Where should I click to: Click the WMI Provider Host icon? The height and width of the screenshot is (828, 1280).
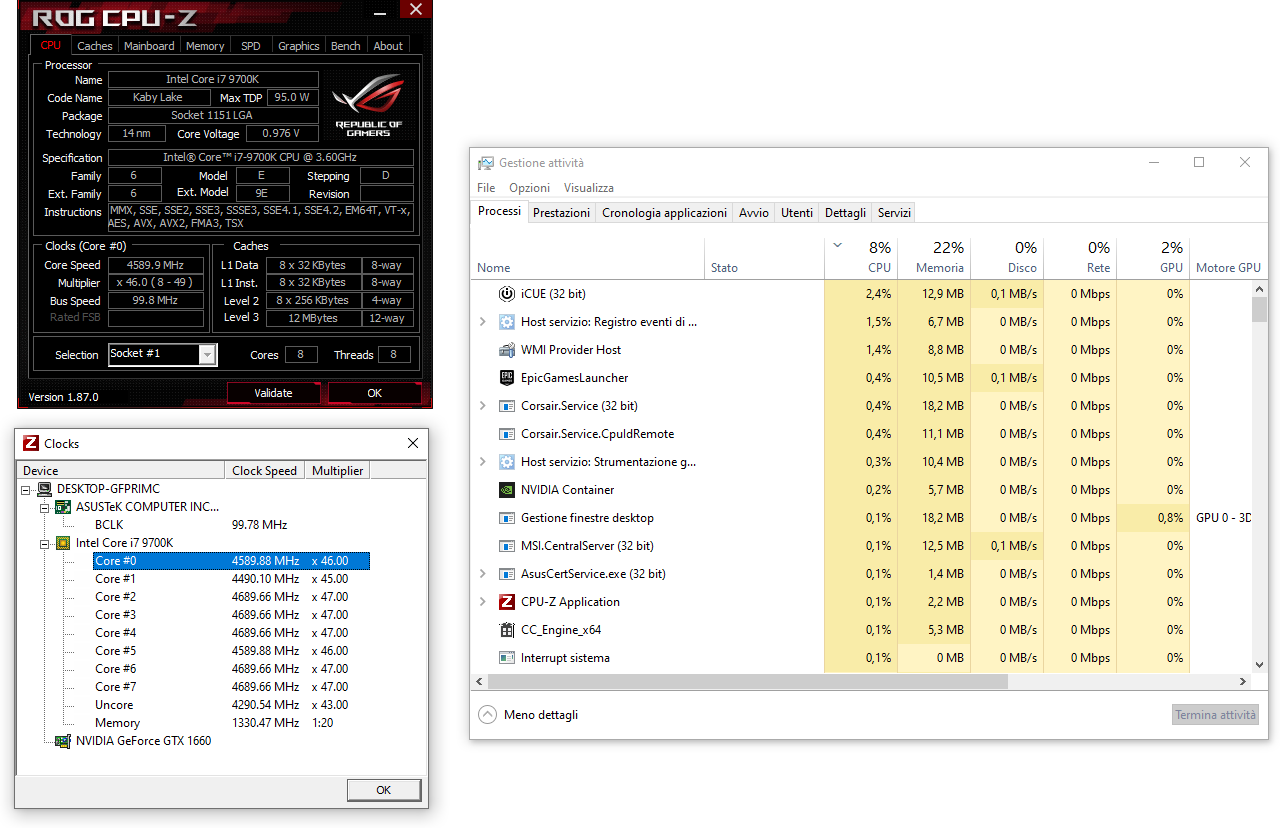(508, 349)
